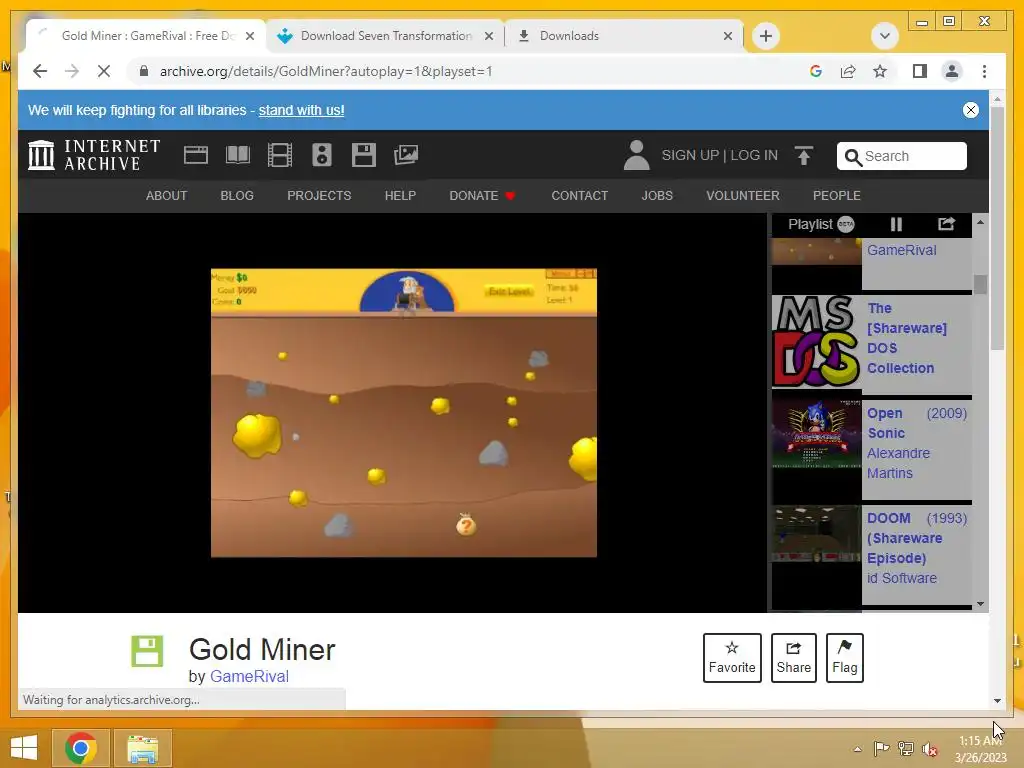The image size is (1024, 768).
Task: Click the page scrollbar down arrow
Action: 997,701
